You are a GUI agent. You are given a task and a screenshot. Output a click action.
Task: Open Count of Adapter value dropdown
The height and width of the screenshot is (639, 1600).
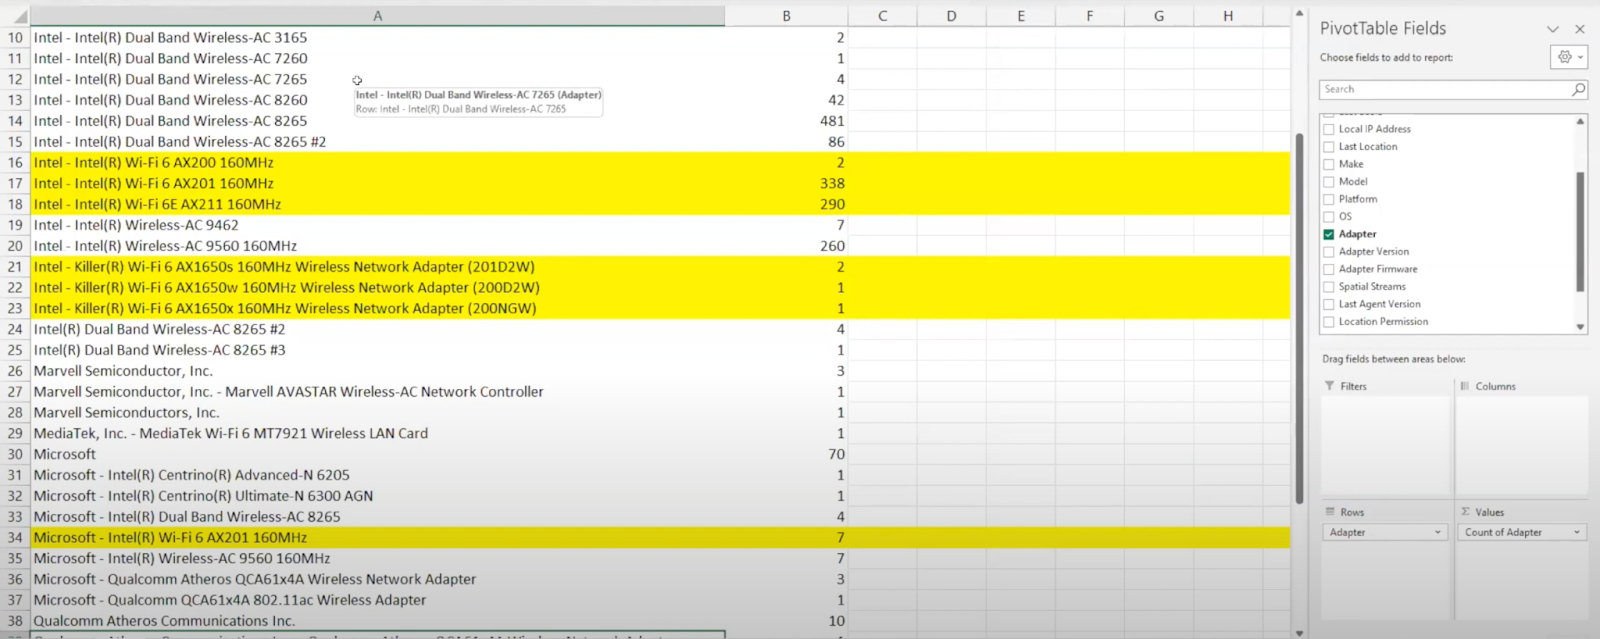point(1577,532)
